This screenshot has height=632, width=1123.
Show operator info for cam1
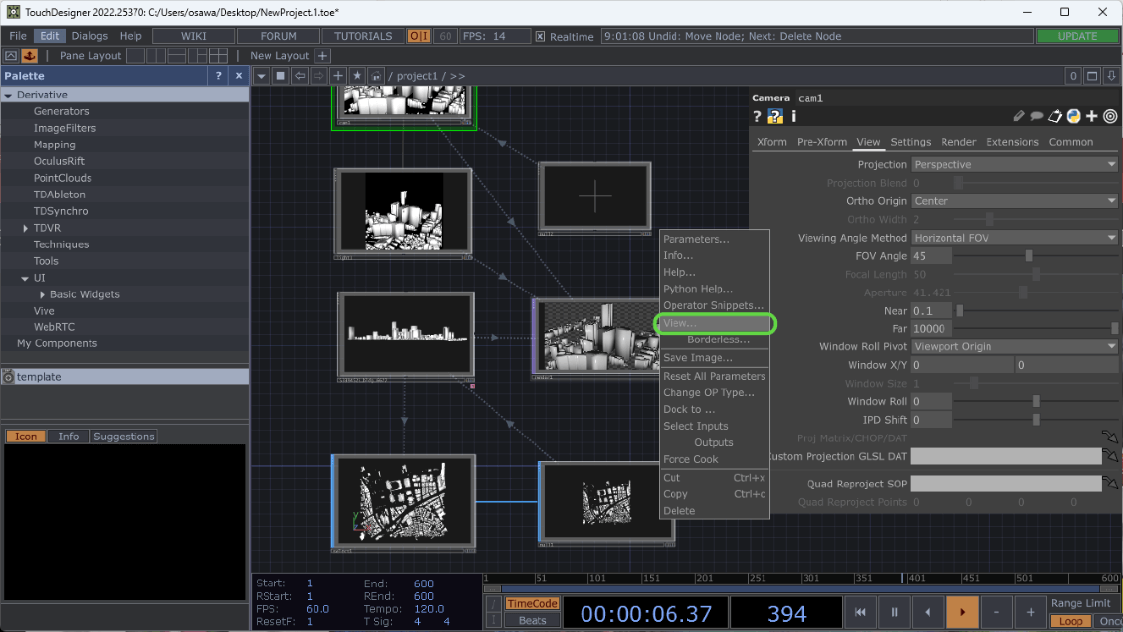tap(794, 116)
